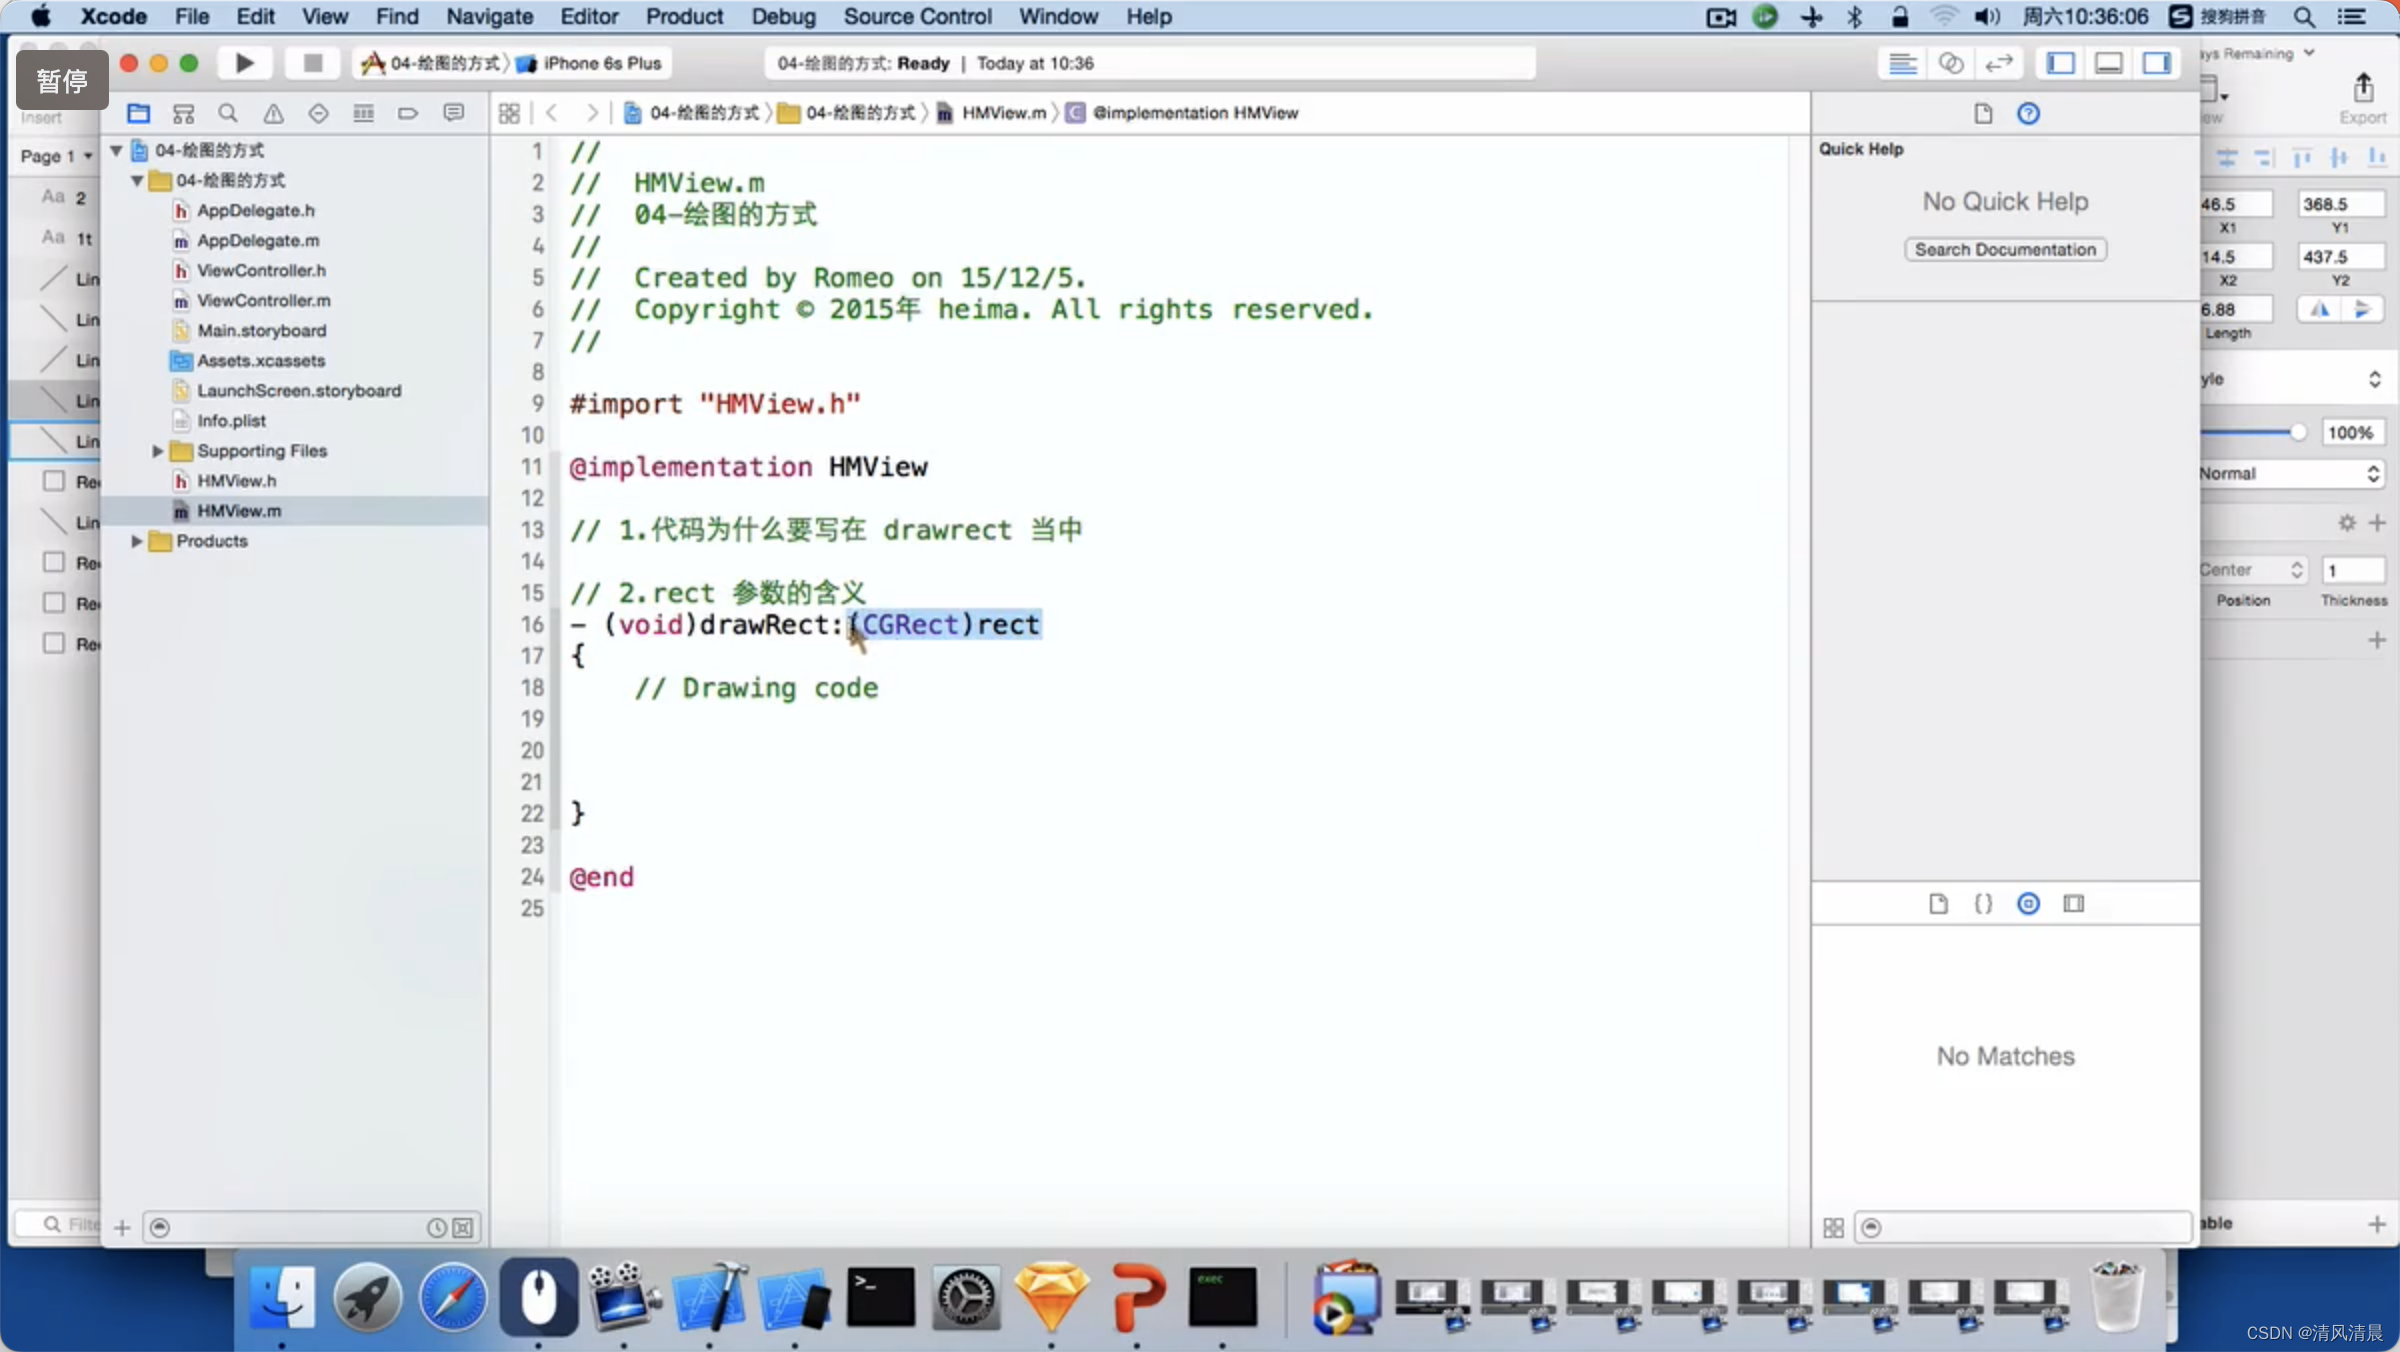The image size is (2400, 1352).
Task: Open Spotlight search in menu bar
Action: pyautogui.click(x=2305, y=16)
